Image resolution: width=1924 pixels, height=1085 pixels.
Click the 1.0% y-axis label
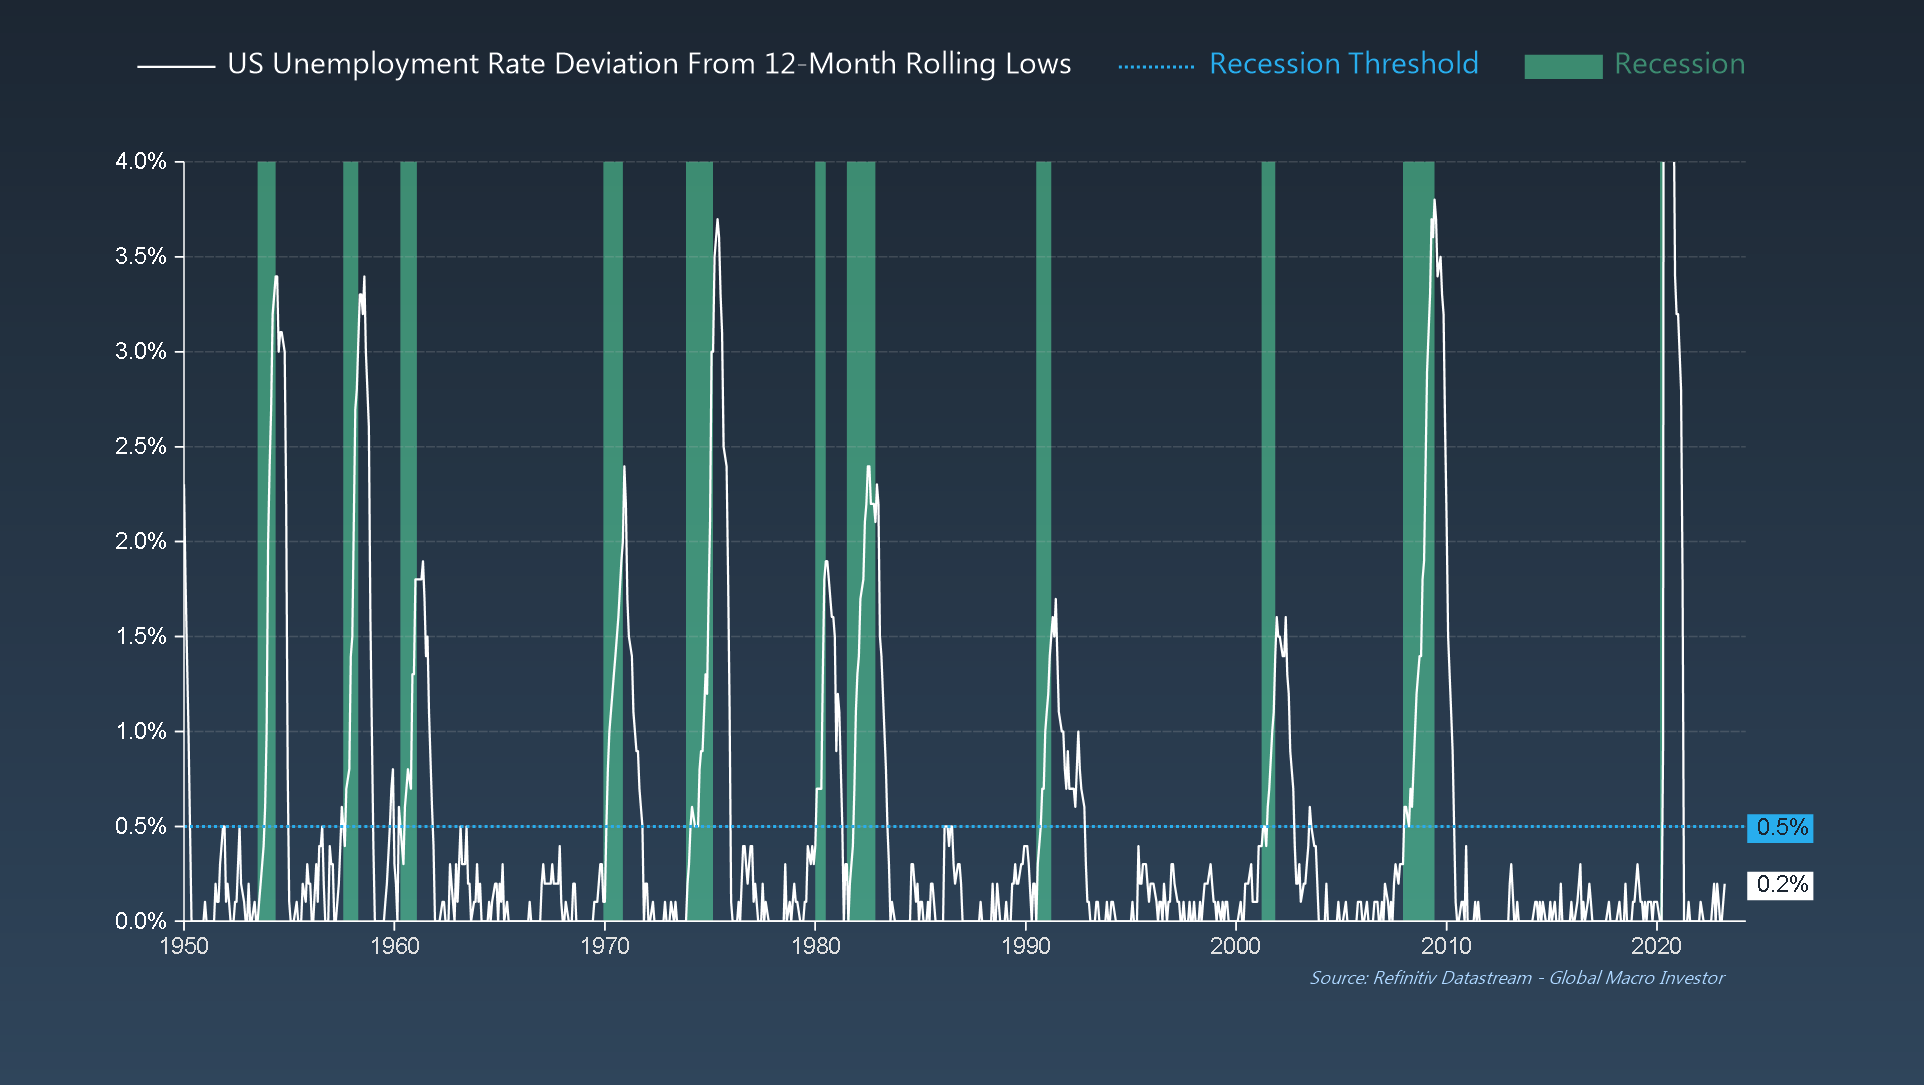[x=141, y=731]
